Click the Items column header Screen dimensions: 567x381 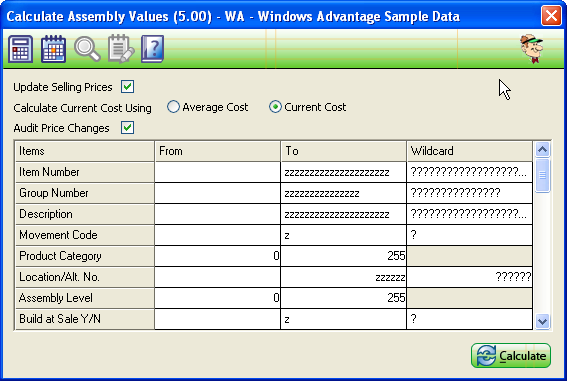point(85,151)
